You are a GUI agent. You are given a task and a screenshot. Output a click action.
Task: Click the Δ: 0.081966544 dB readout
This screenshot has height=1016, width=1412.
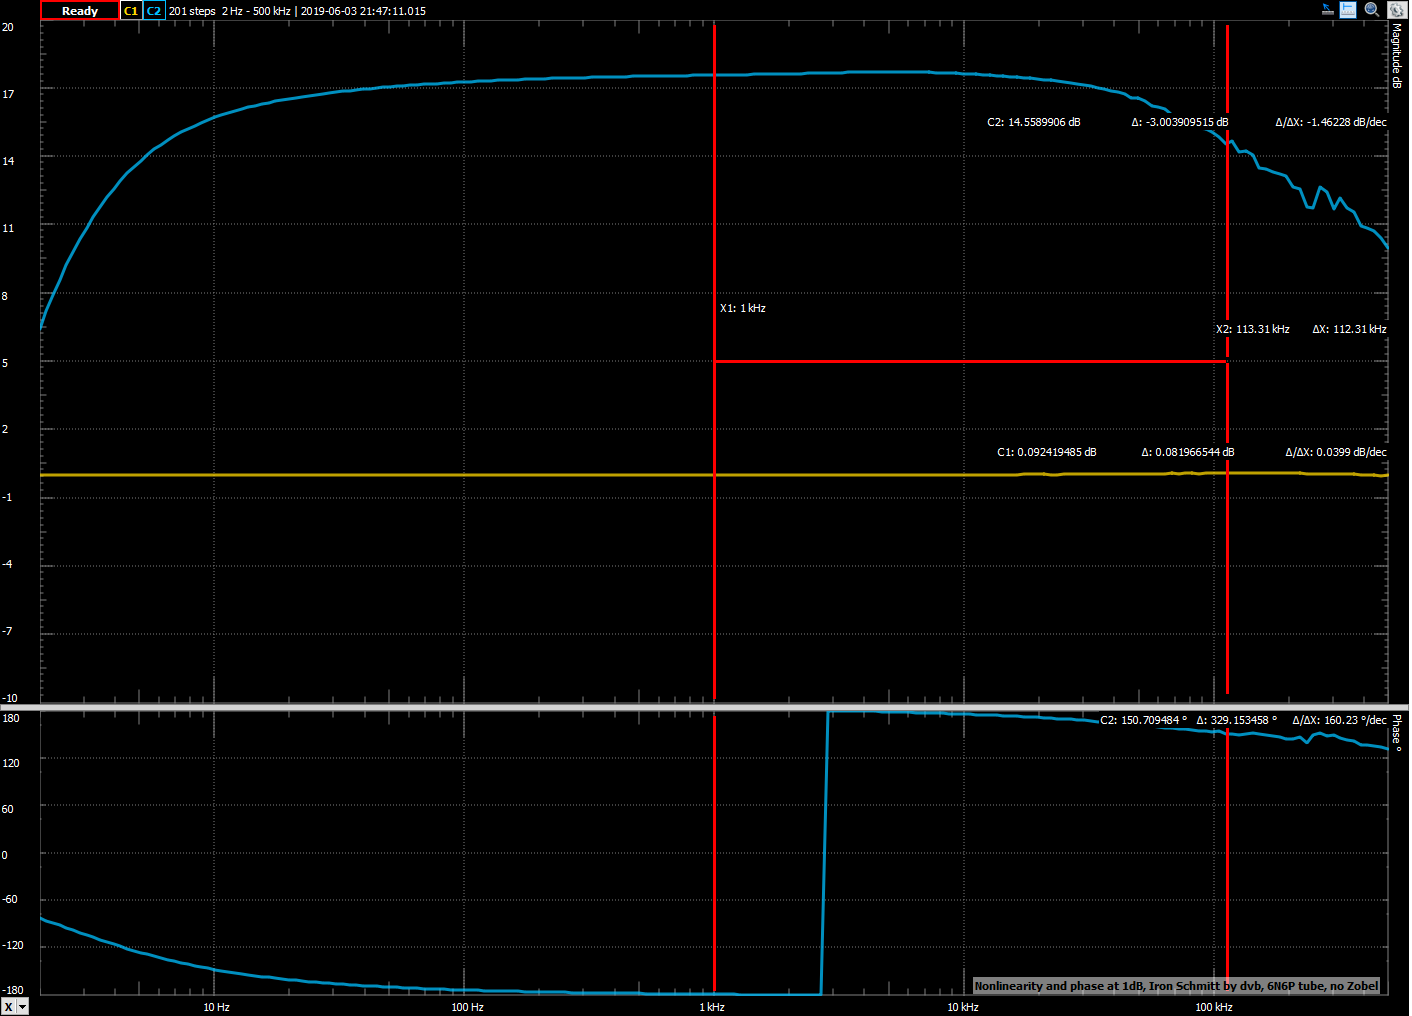coord(1188,452)
